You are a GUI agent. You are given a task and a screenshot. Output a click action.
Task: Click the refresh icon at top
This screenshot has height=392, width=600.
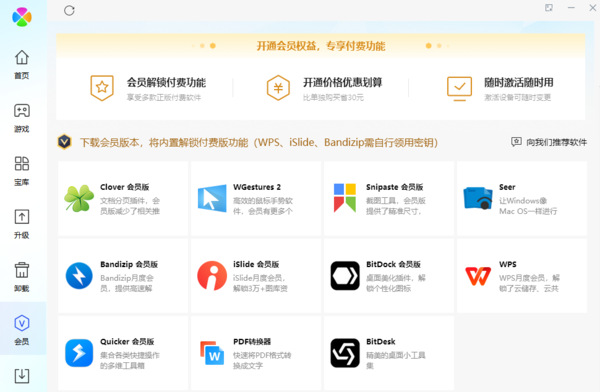point(69,10)
